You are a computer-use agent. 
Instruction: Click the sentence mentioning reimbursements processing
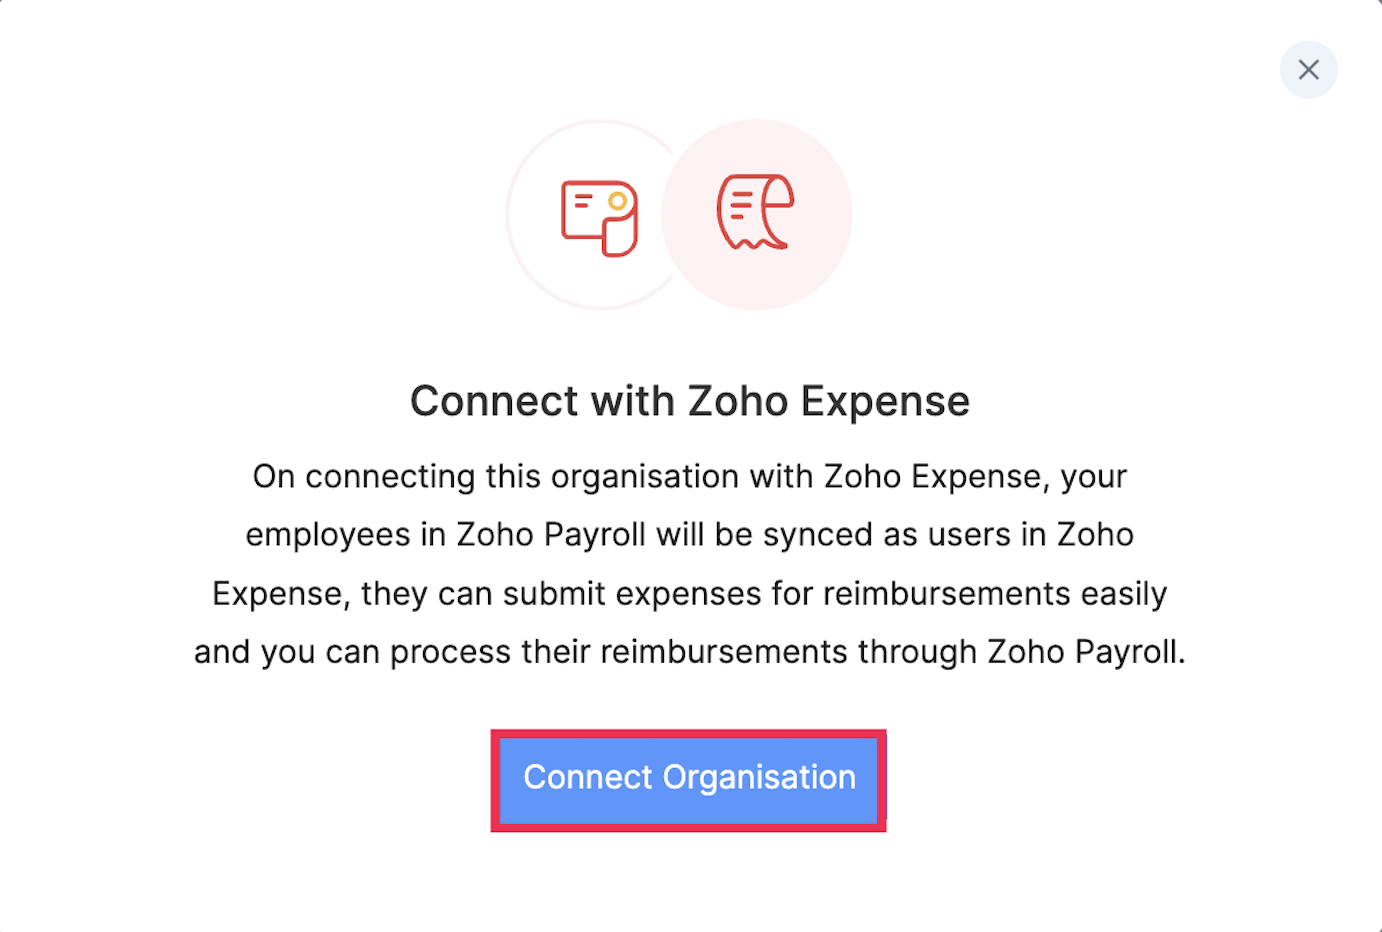click(x=688, y=651)
